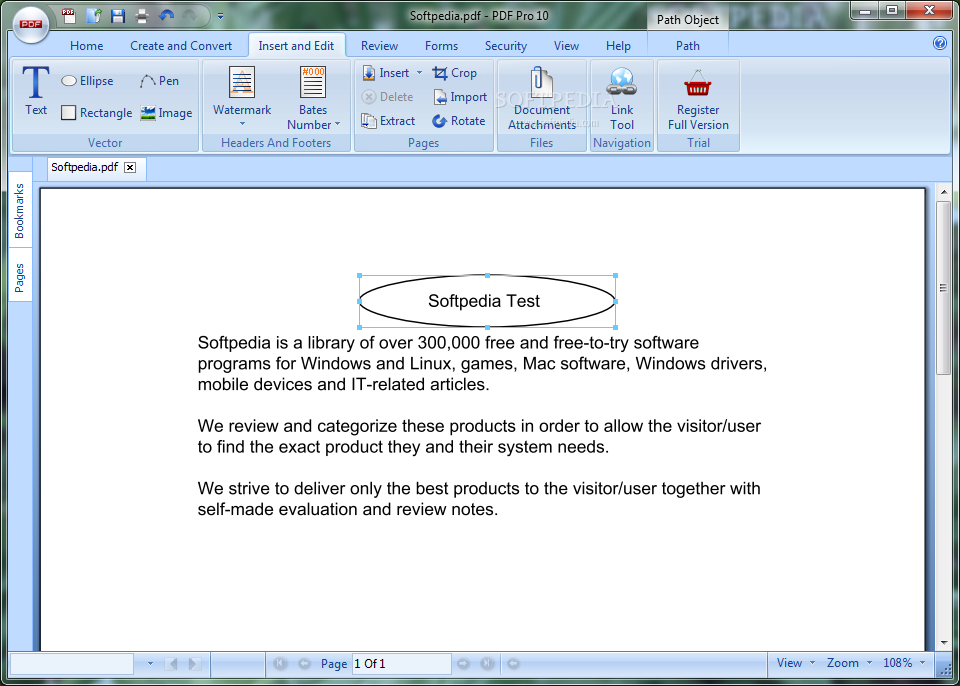Click the Delete pages button
Viewport: 960px width, 686px height.
(388, 97)
